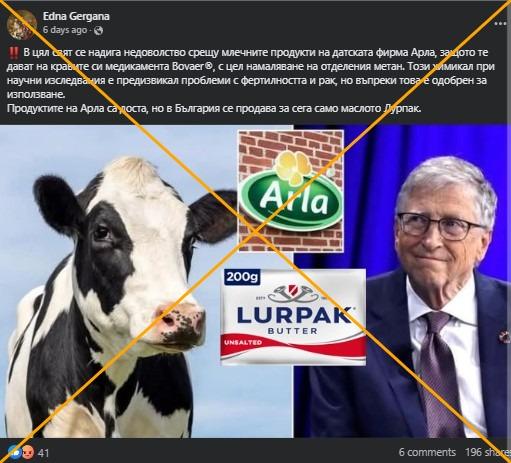Screen dimensions: 511x463
Task: Click the angry reaction icon
Action: [28, 453]
